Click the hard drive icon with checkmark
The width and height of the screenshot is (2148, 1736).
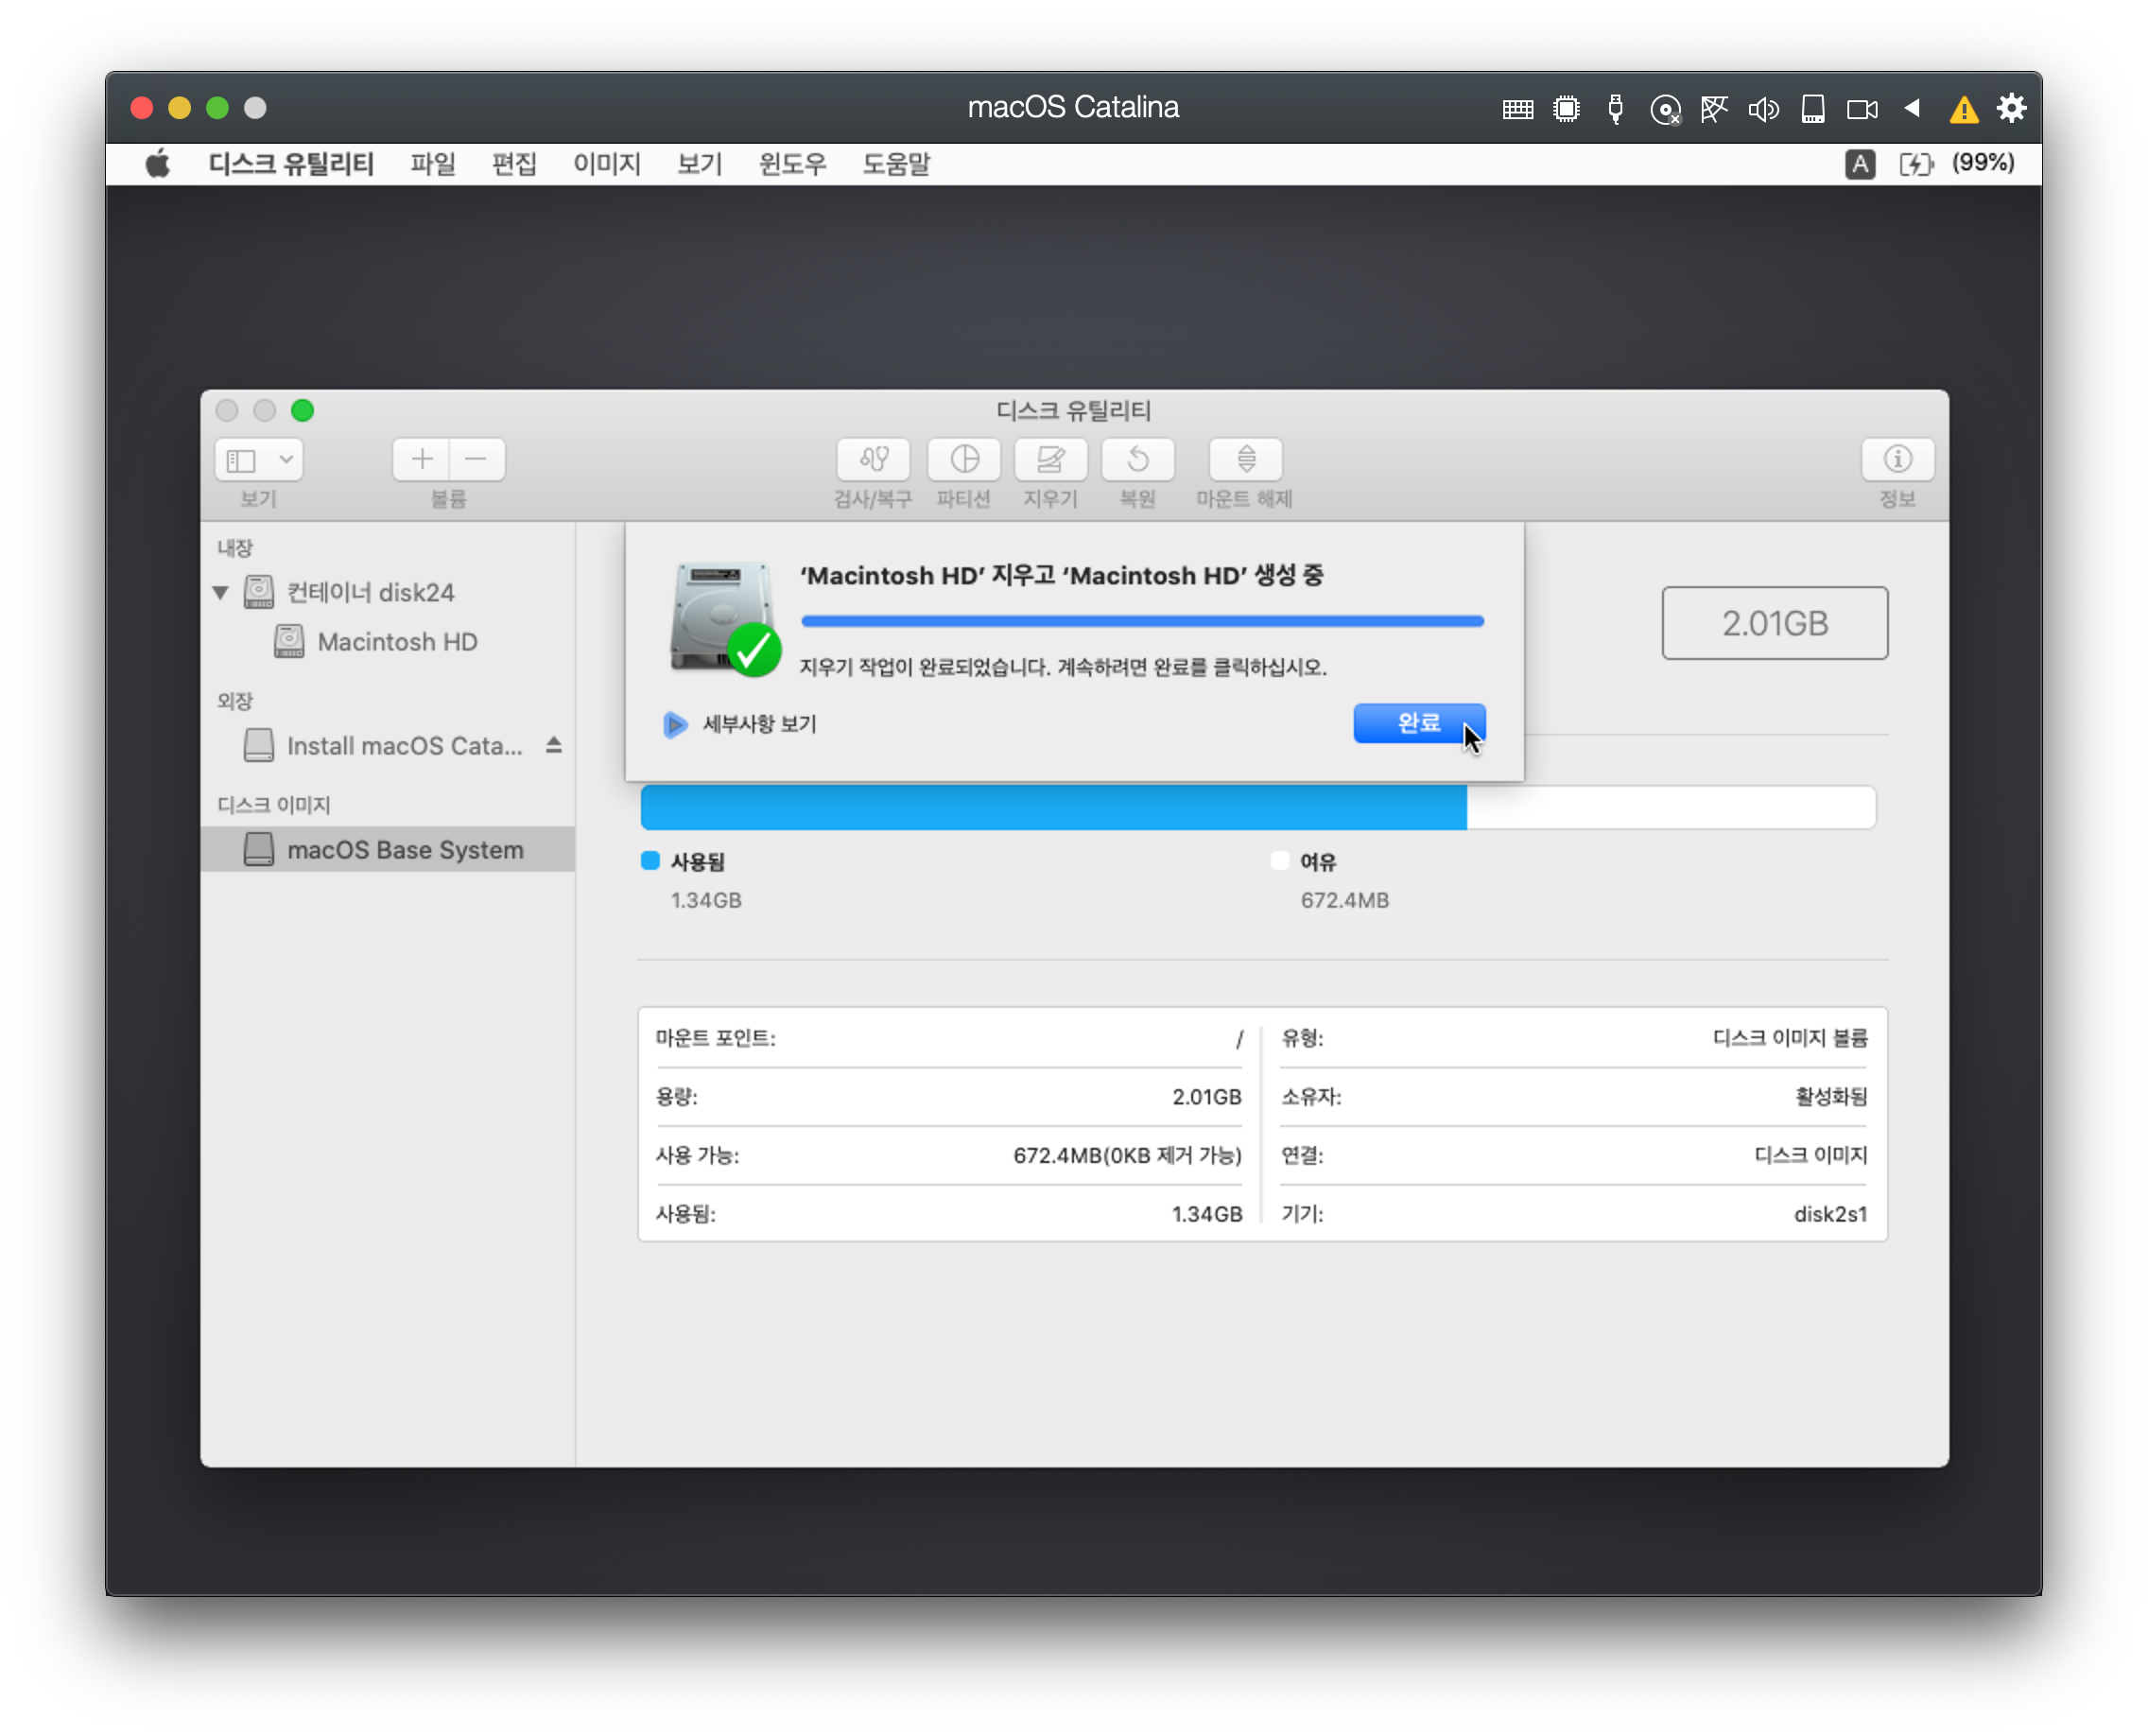(x=725, y=618)
